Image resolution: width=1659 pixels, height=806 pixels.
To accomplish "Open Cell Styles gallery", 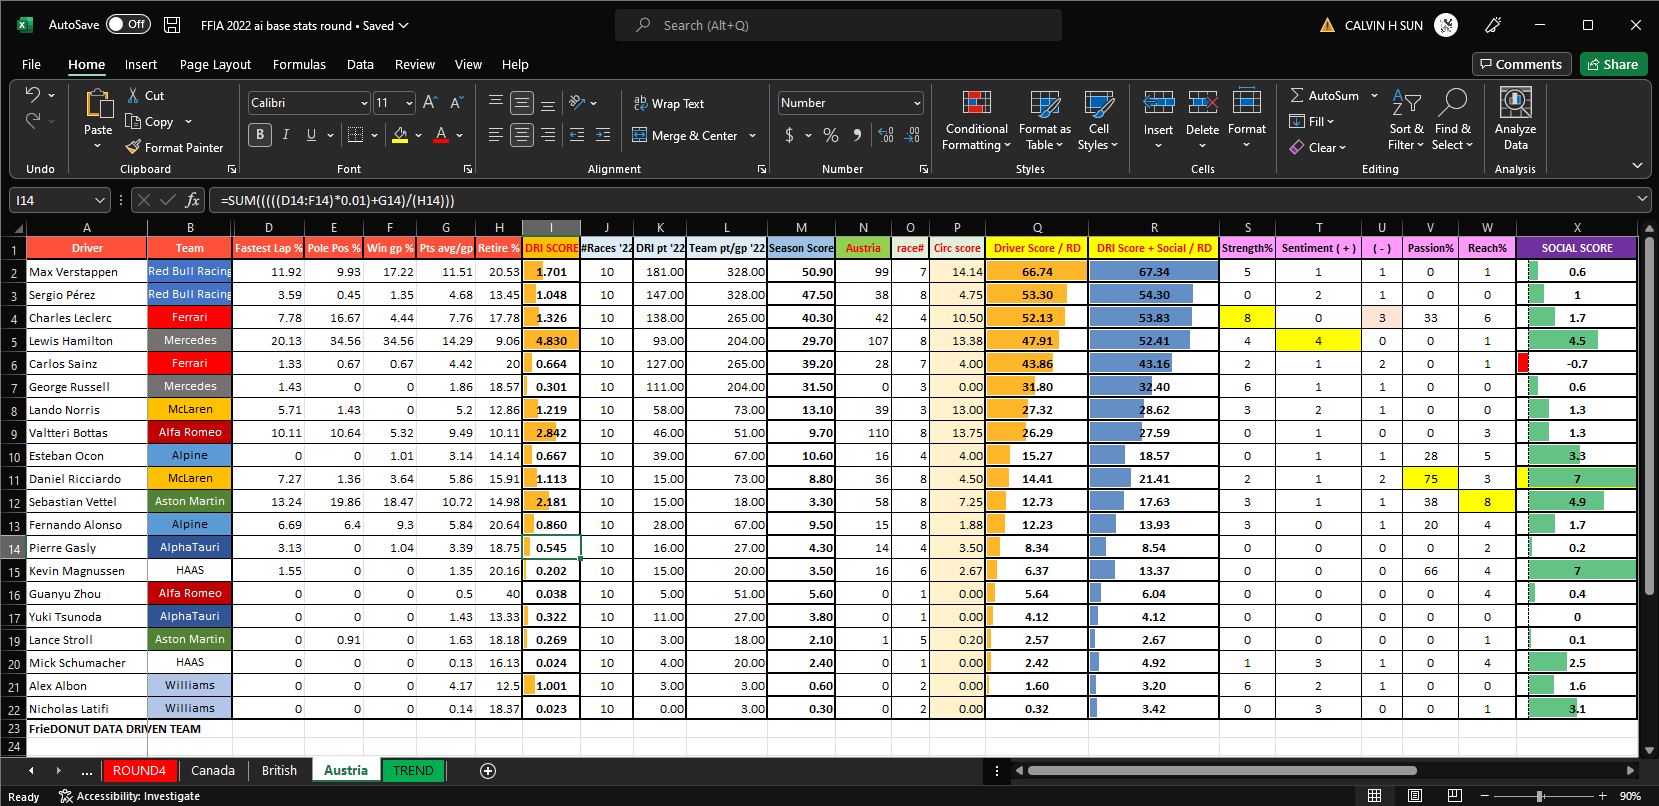I will click(1098, 120).
